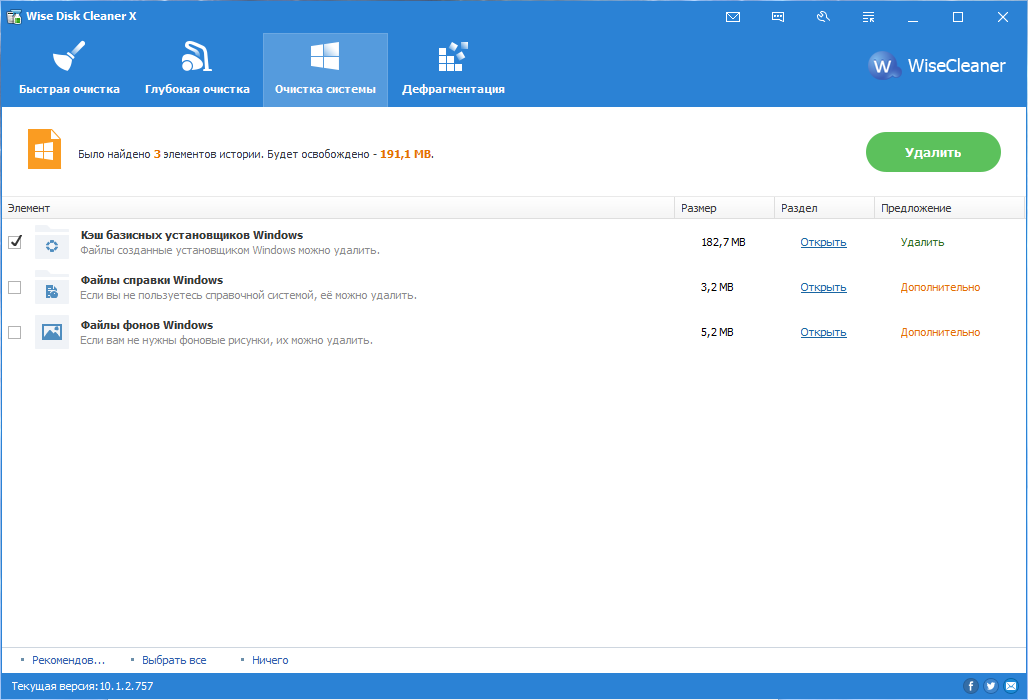The height and width of the screenshot is (700, 1028).
Task: Sort by the Элемент column header
Action: tap(338, 208)
